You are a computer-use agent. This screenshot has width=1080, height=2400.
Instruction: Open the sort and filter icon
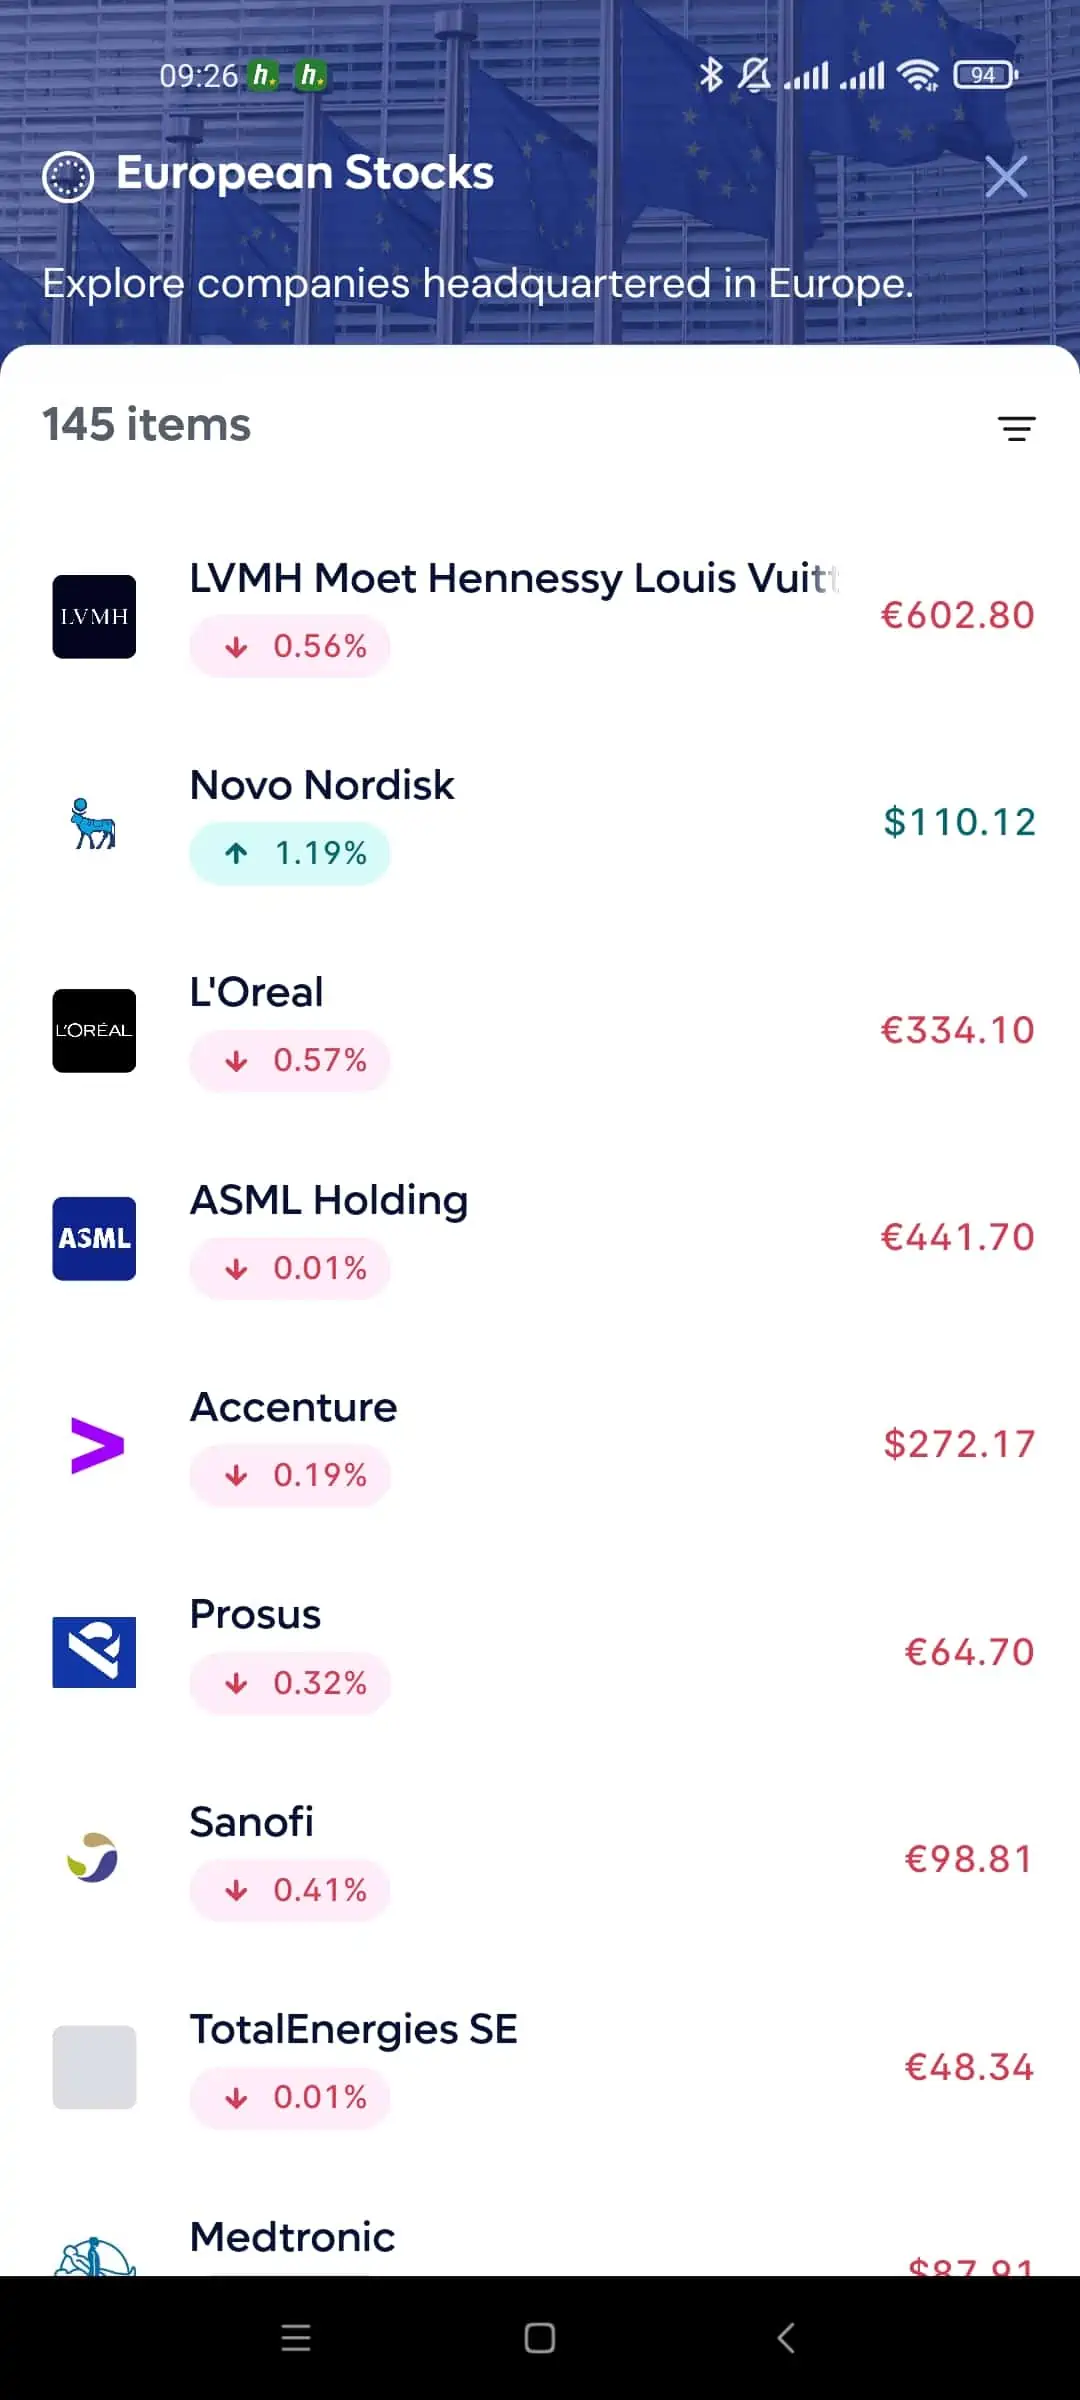pos(1016,428)
